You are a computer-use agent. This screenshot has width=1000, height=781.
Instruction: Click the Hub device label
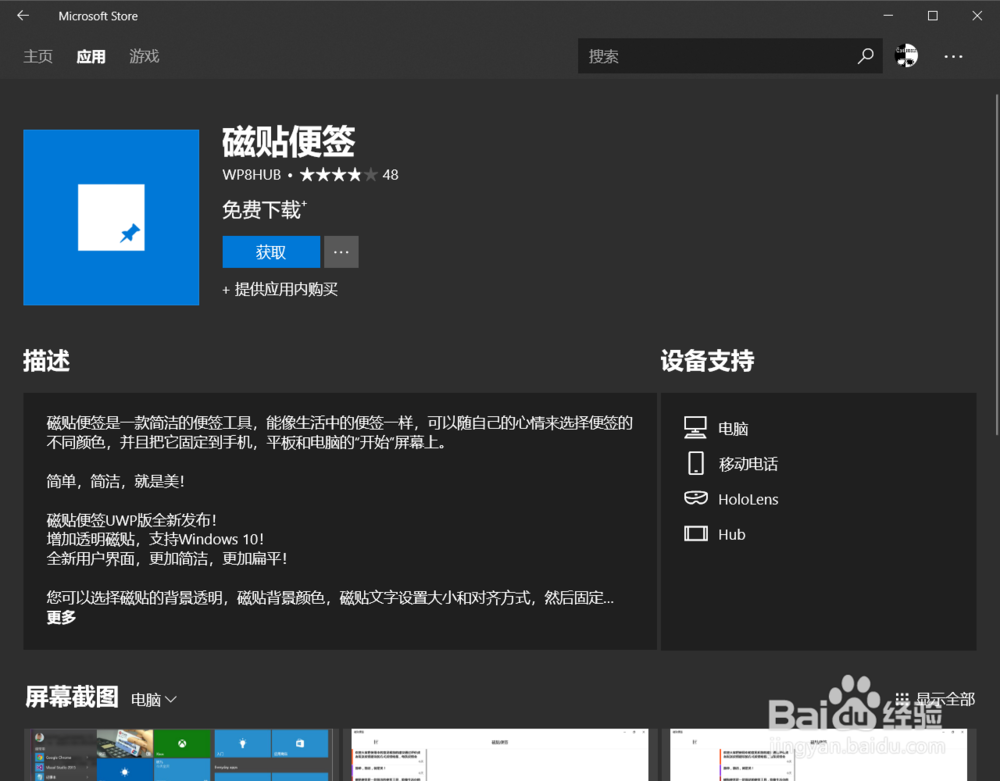(x=732, y=534)
